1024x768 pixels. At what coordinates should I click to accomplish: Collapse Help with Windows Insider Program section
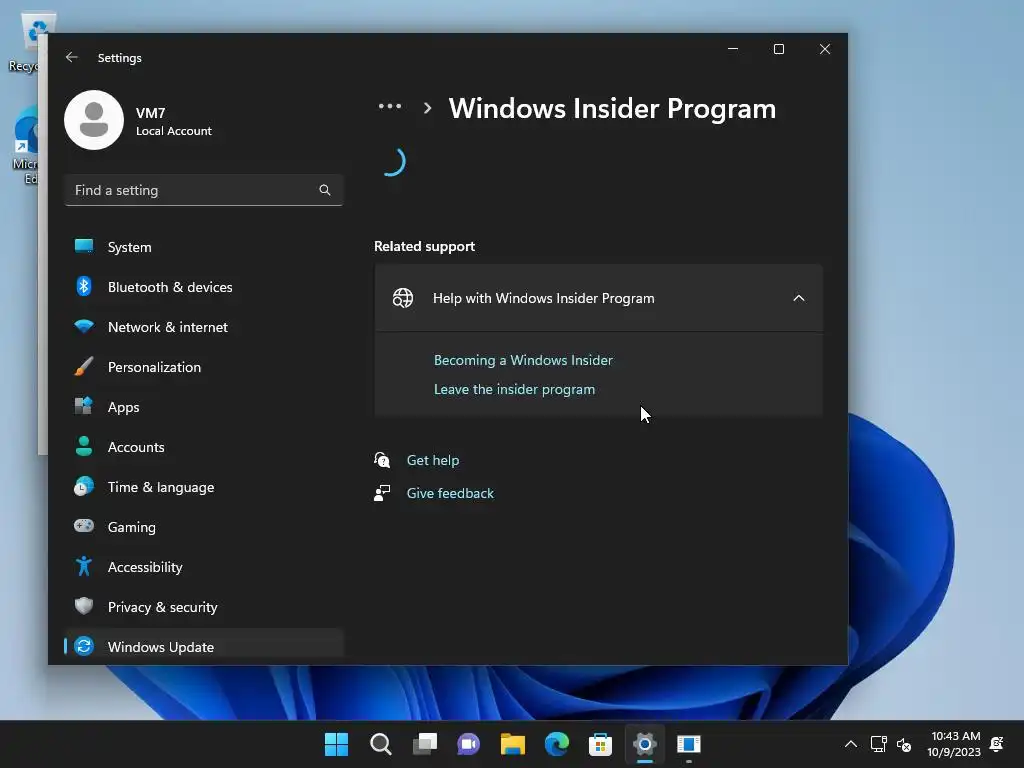pyautogui.click(x=598, y=298)
